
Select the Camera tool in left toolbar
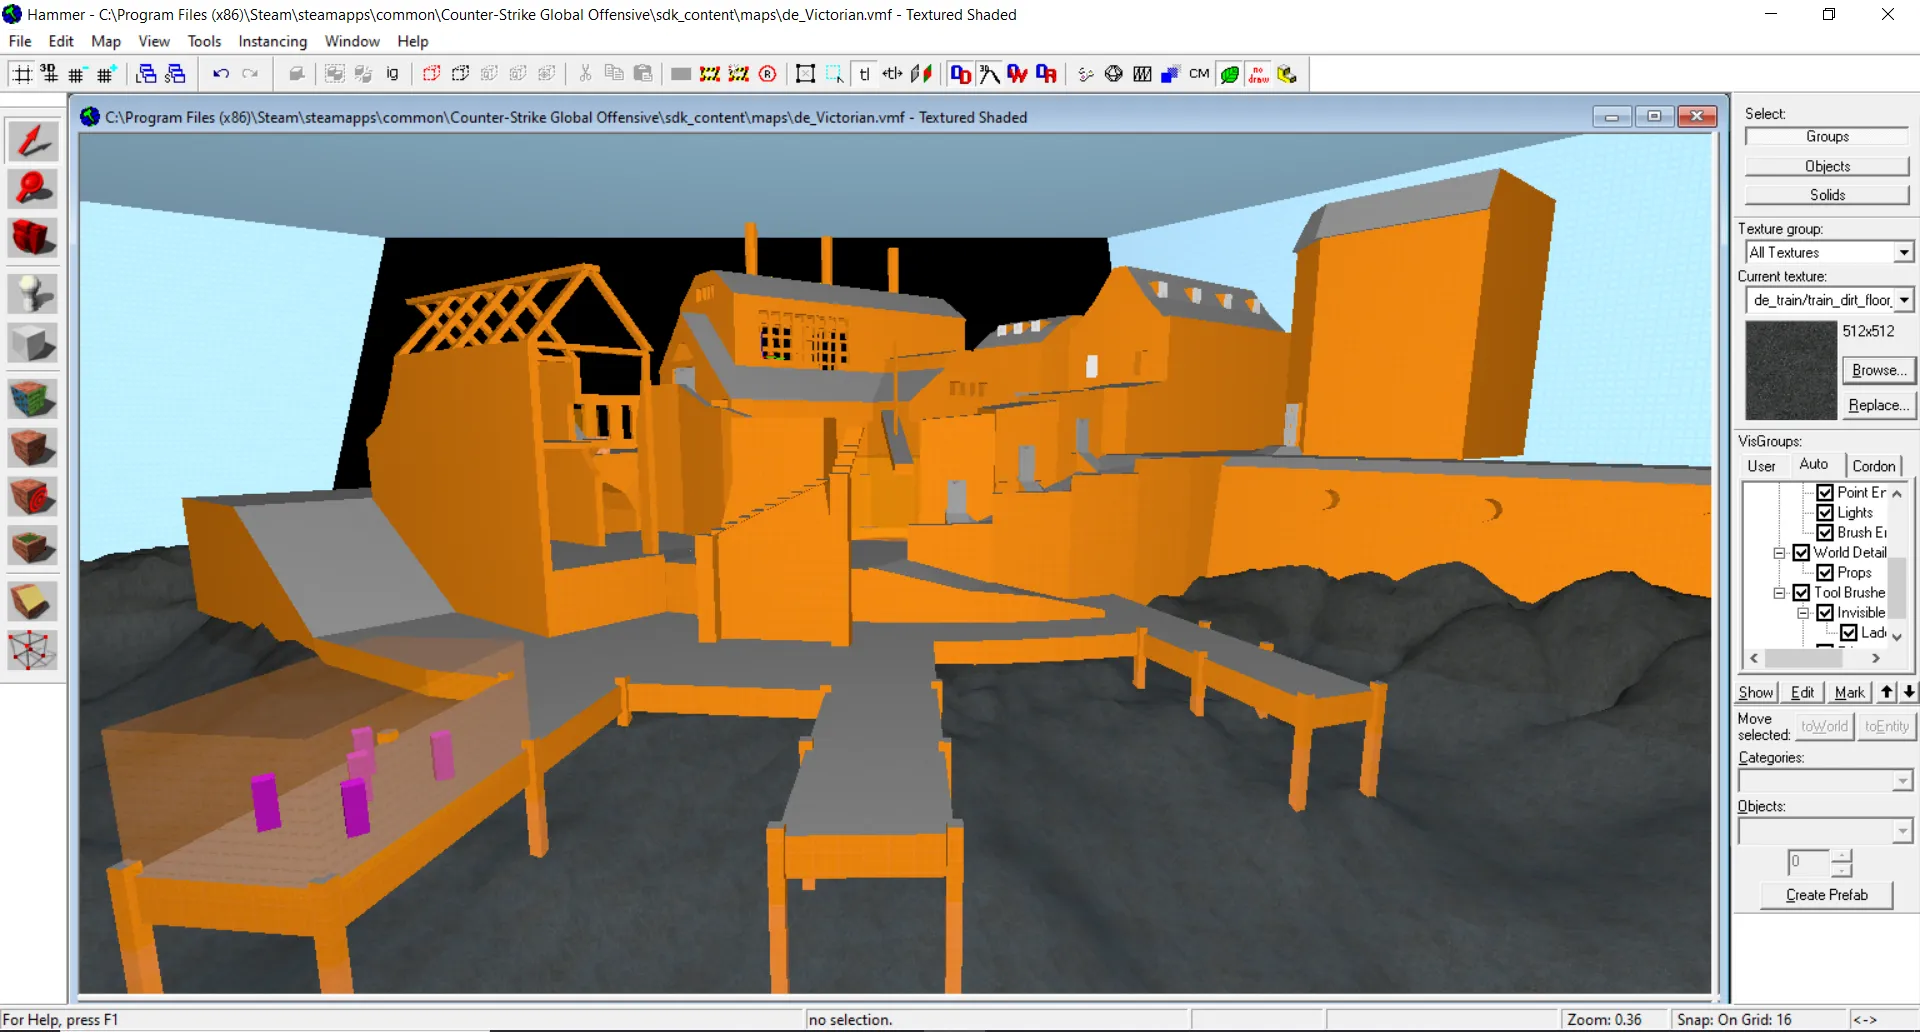[33, 238]
